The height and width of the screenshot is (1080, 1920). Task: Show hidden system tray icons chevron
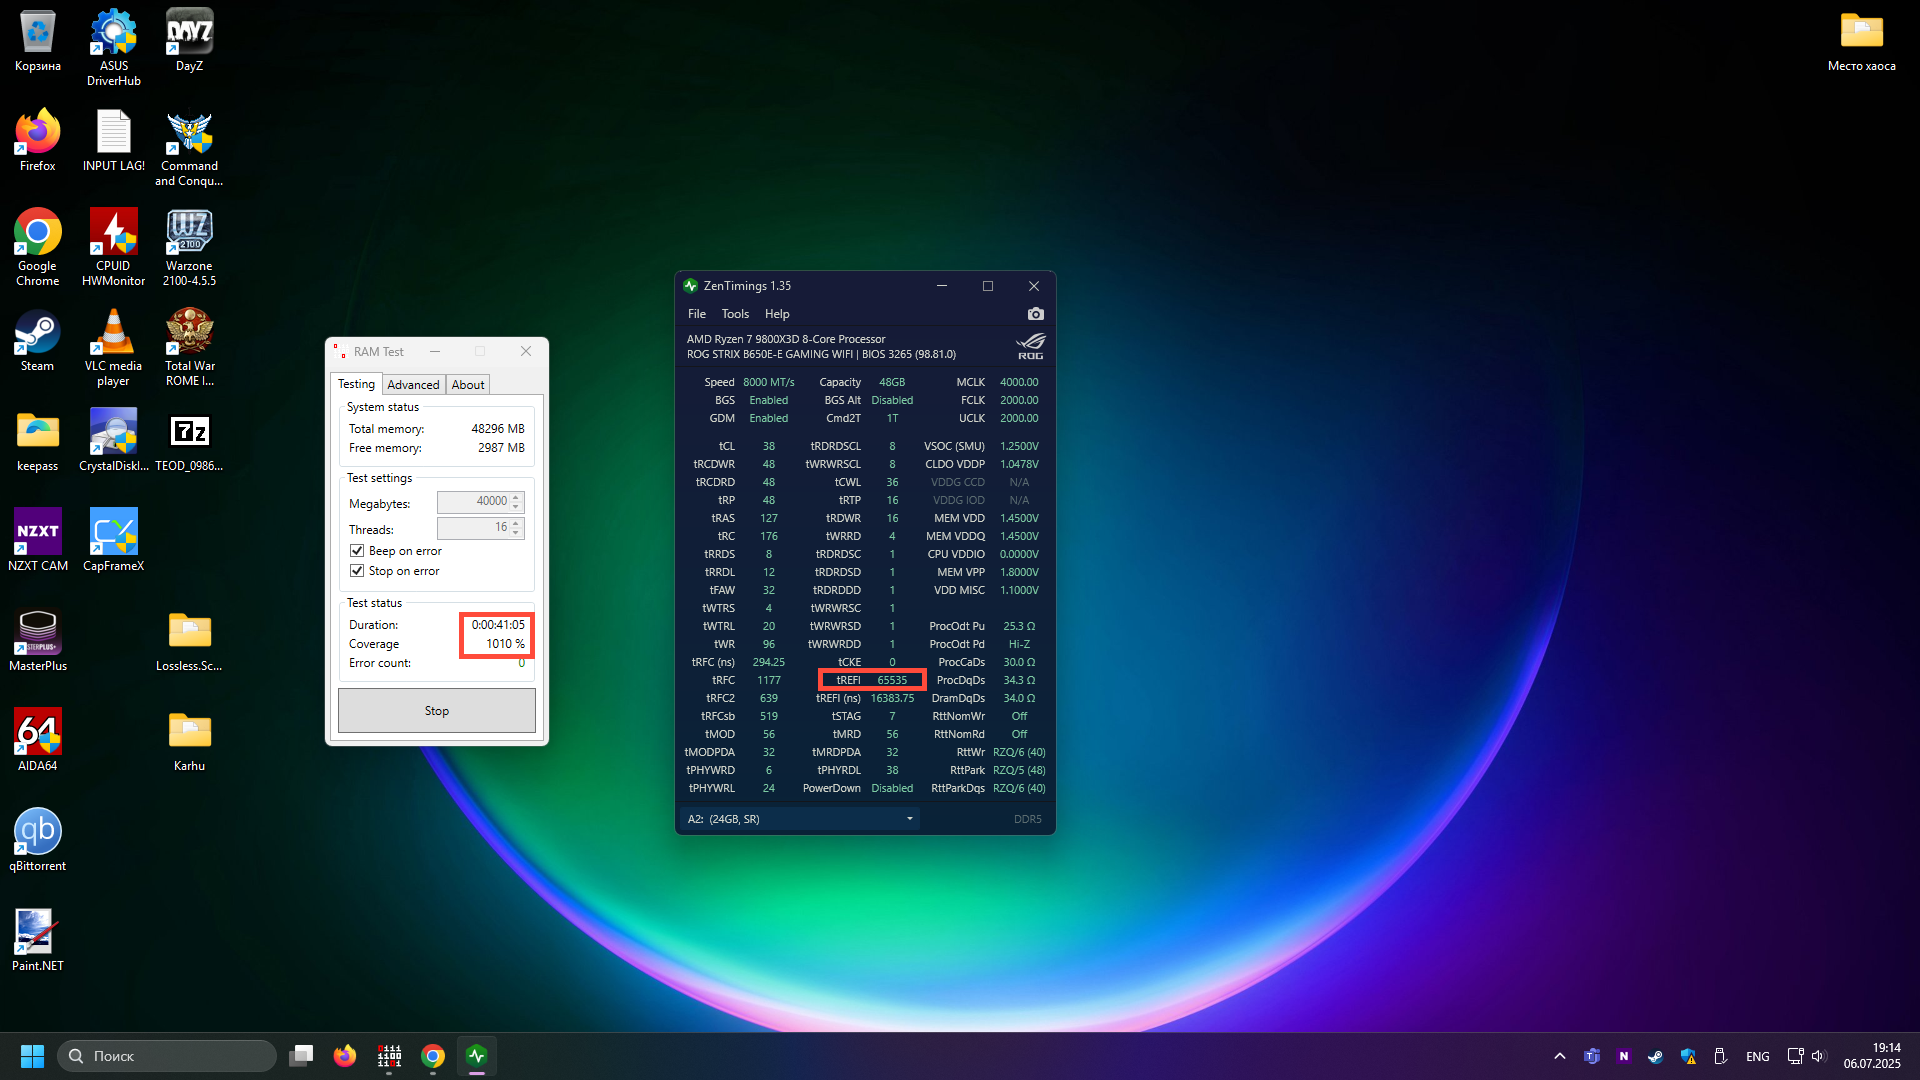click(x=1559, y=1056)
